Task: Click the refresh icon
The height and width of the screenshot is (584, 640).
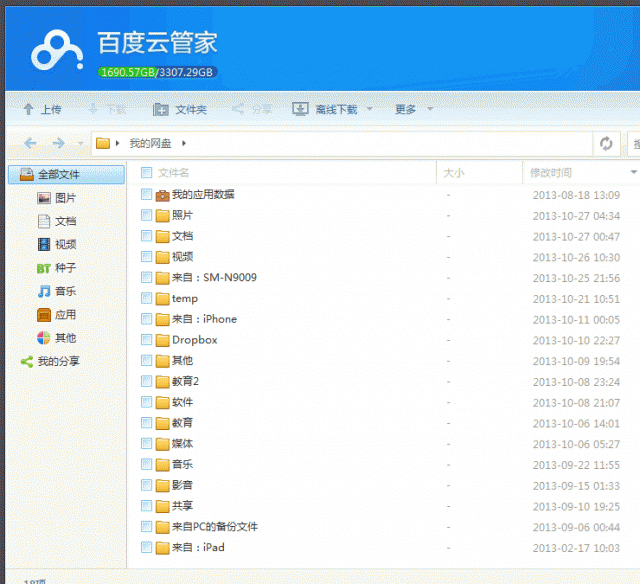Action: pyautogui.click(x=606, y=144)
